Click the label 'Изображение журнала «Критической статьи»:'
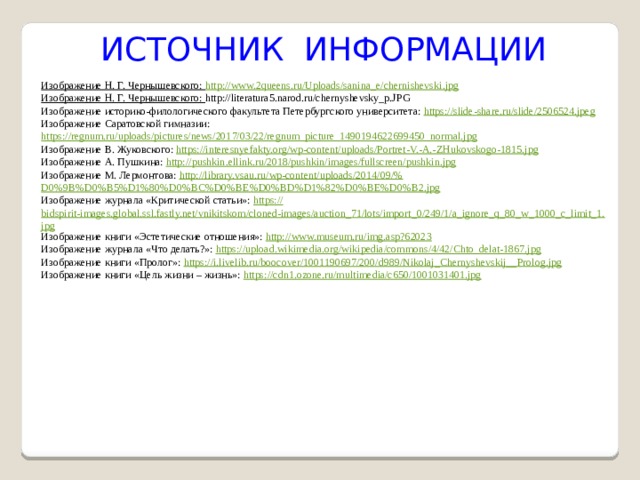This screenshot has width=640, height=480. 146,200
